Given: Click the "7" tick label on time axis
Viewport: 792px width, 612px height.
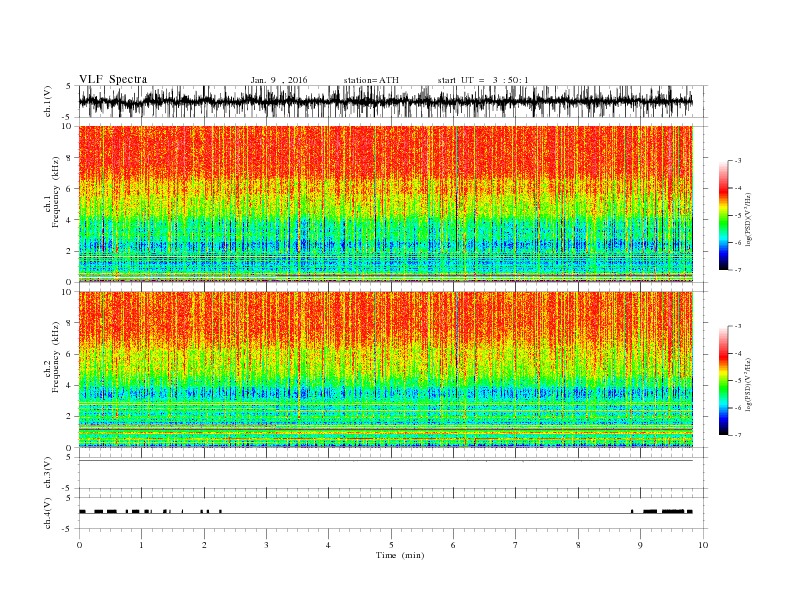Looking at the screenshot, I should pyautogui.click(x=516, y=545).
